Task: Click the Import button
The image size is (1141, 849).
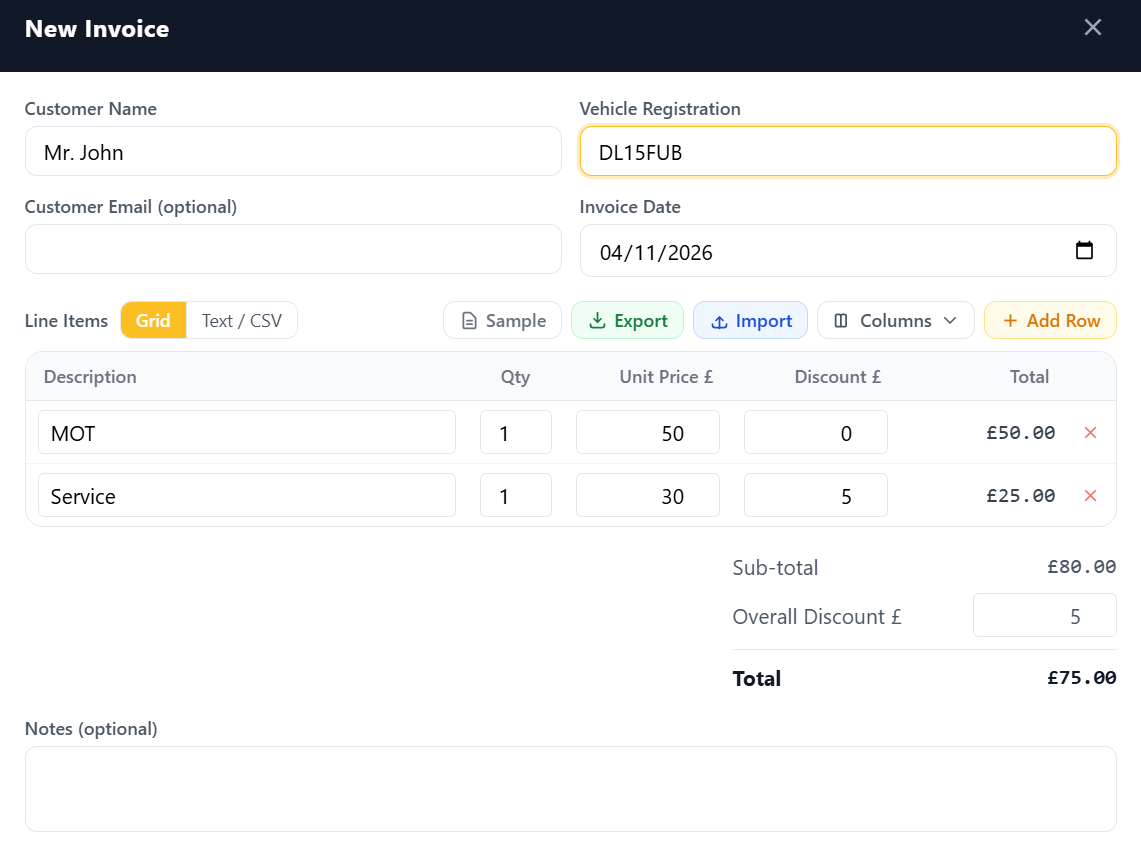Action: [750, 321]
